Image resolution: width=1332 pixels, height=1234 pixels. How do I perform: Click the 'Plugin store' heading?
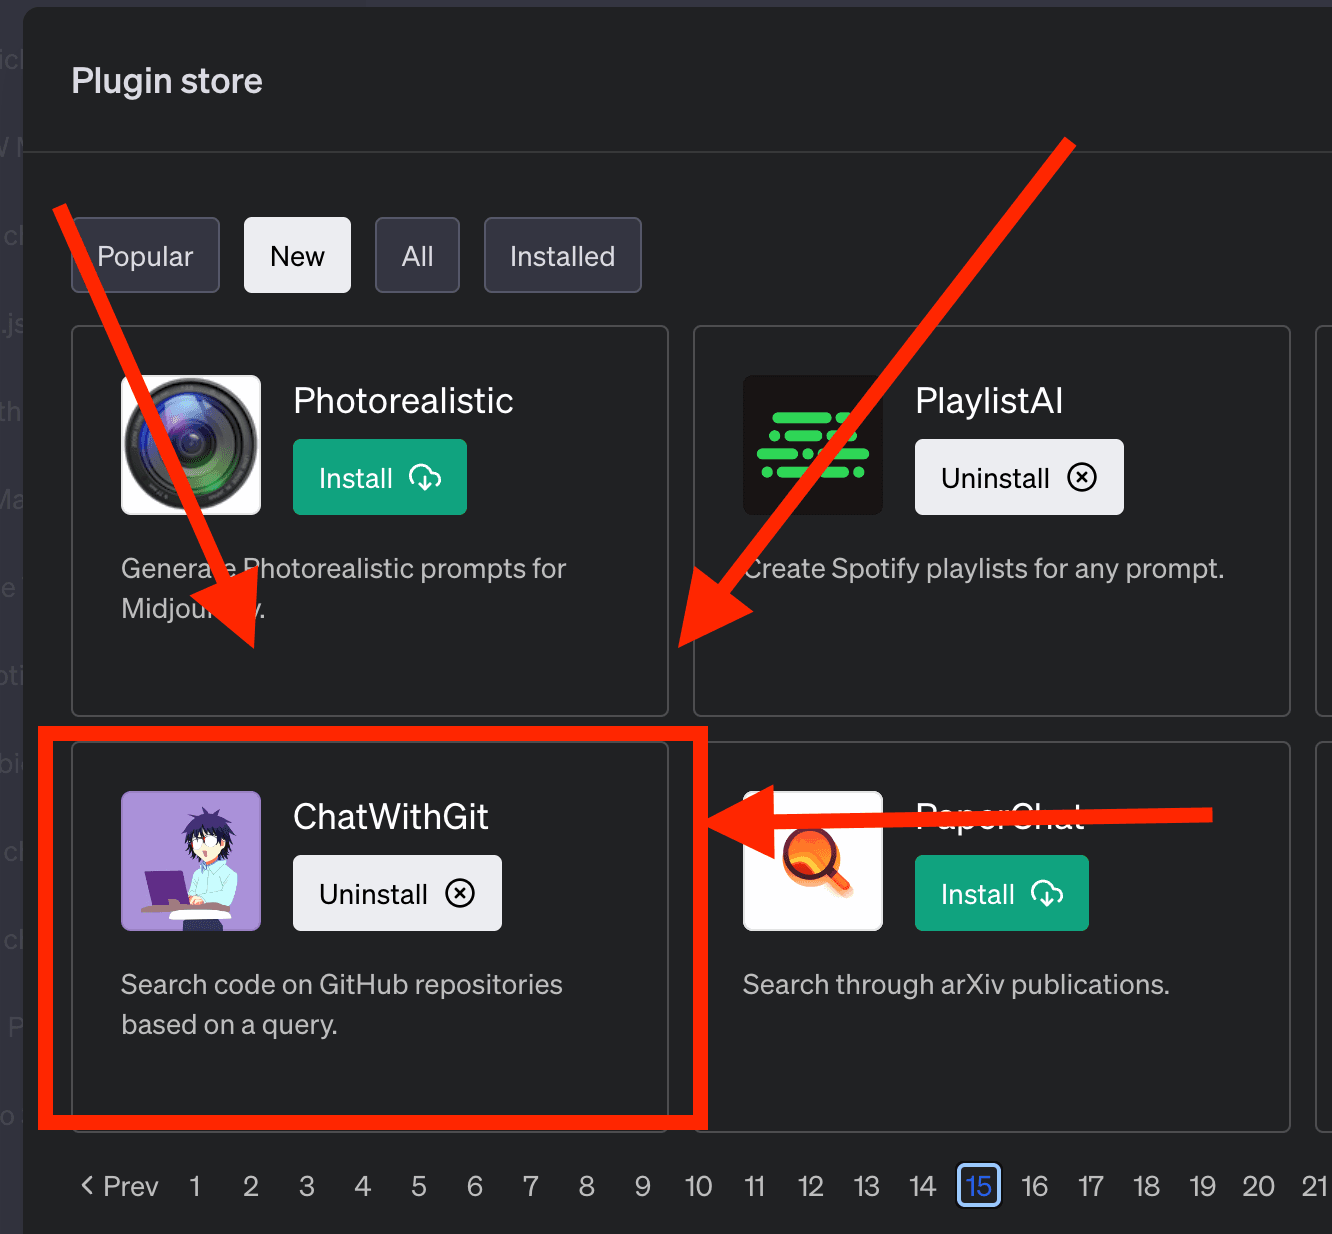pos(167,81)
